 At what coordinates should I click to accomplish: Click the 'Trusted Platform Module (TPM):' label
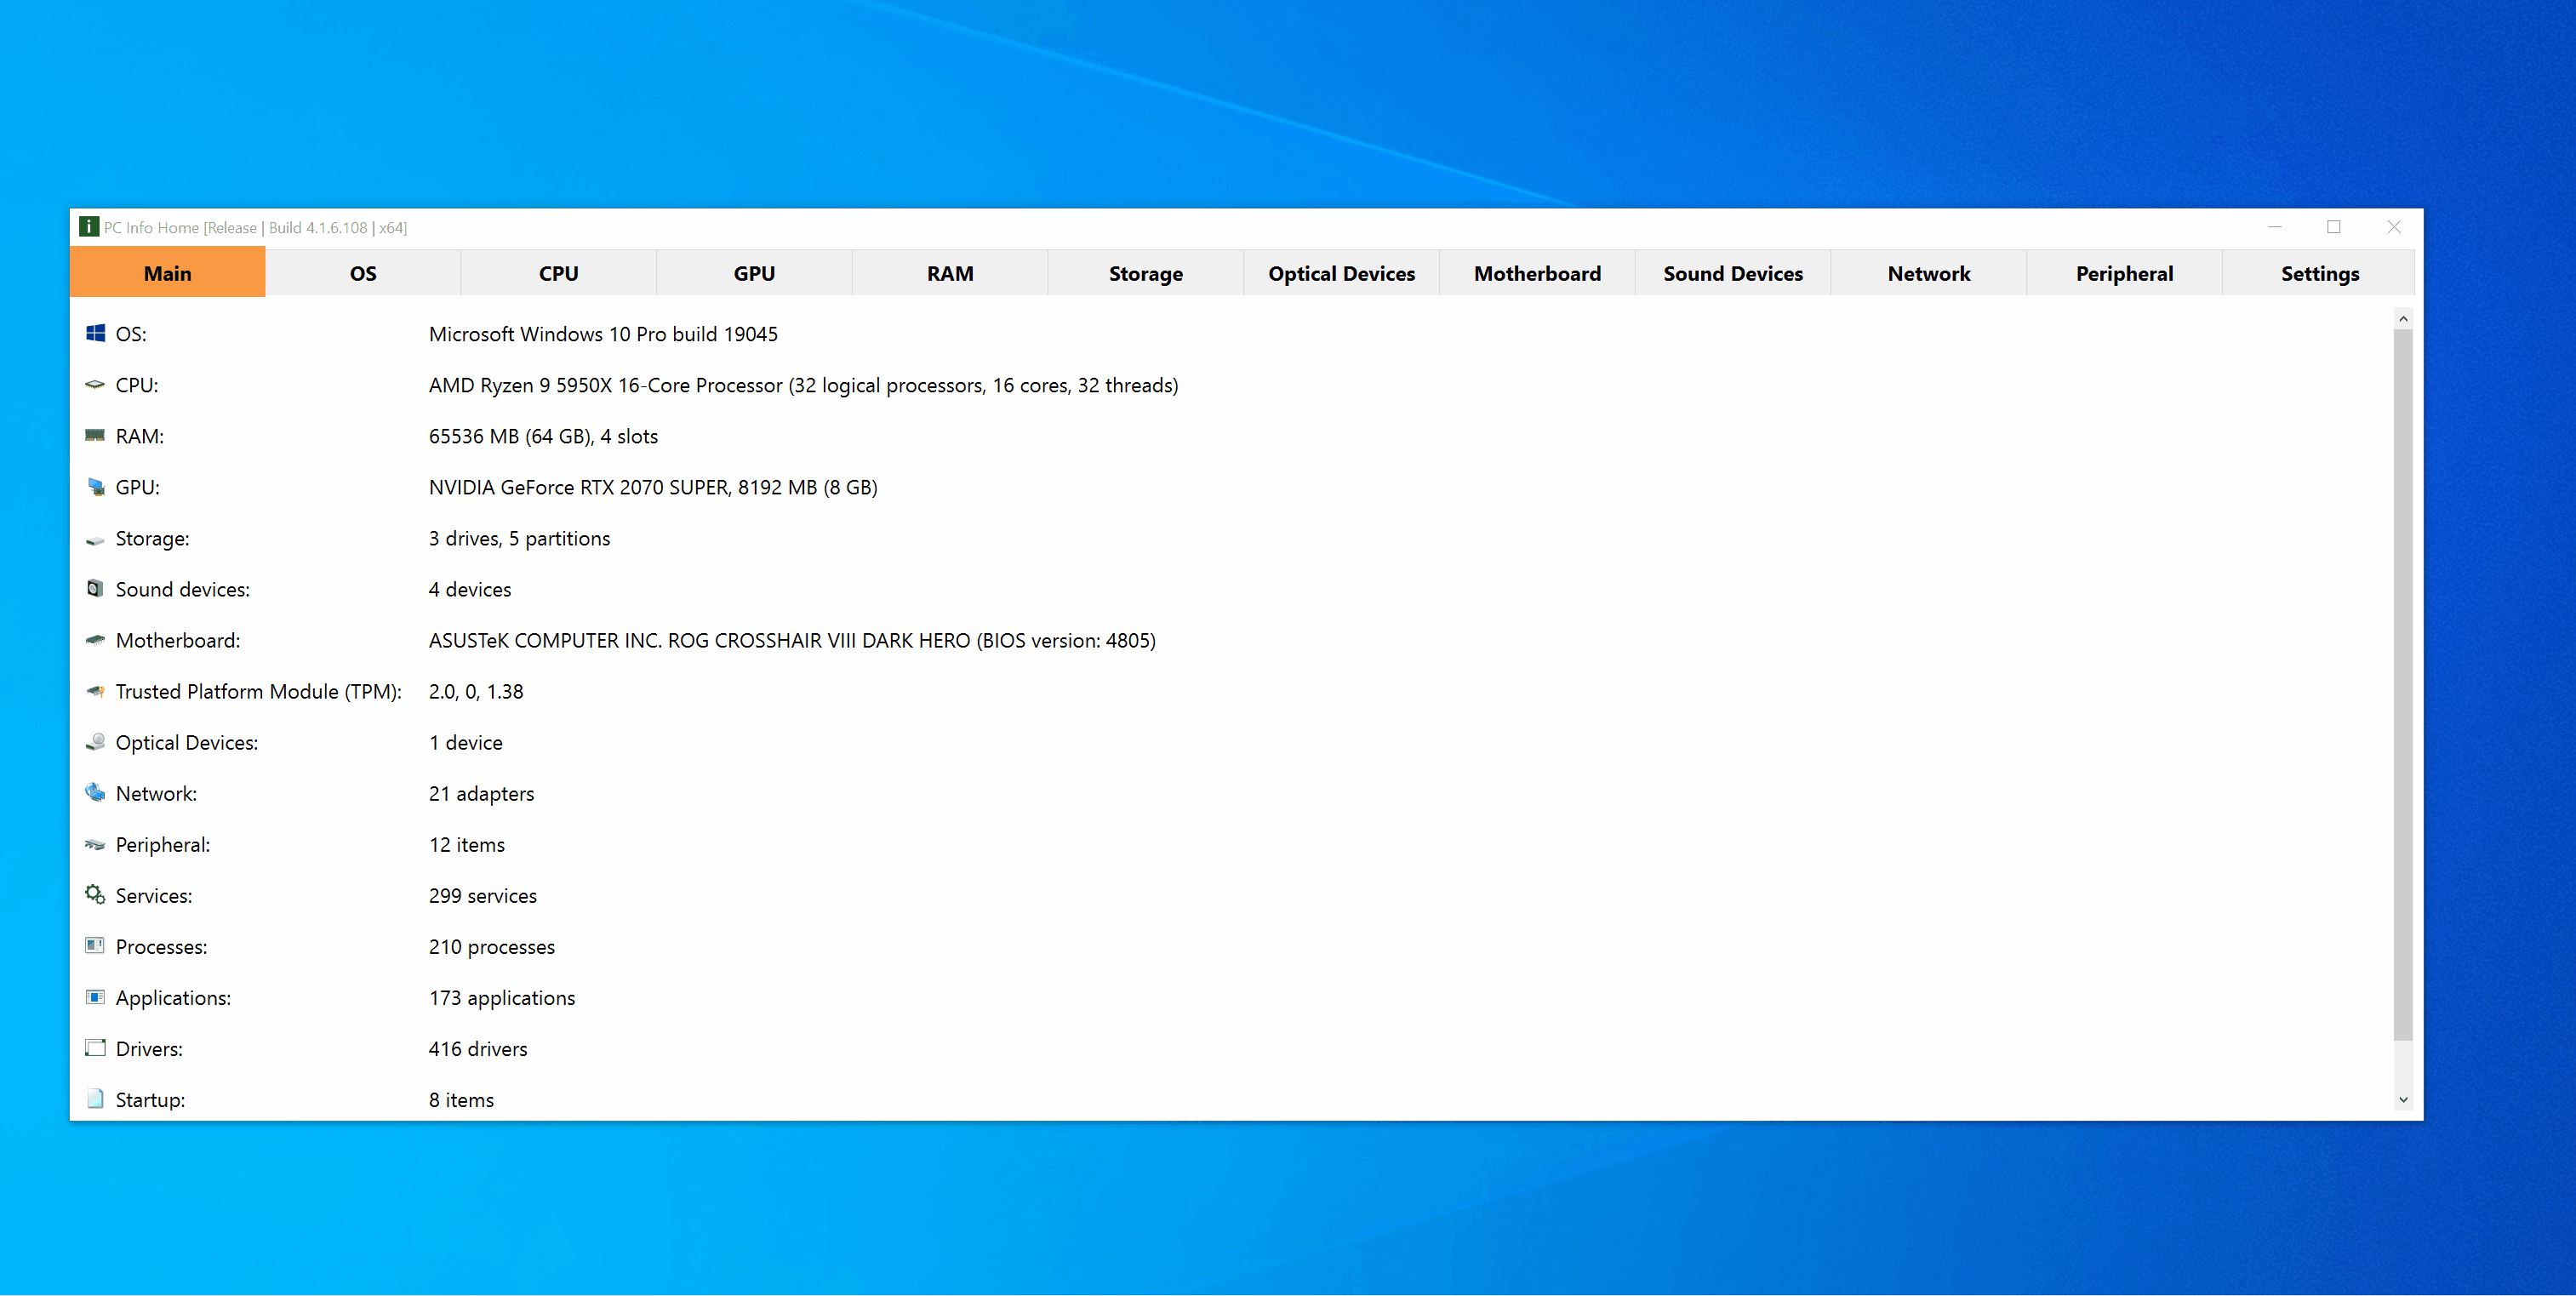259,691
